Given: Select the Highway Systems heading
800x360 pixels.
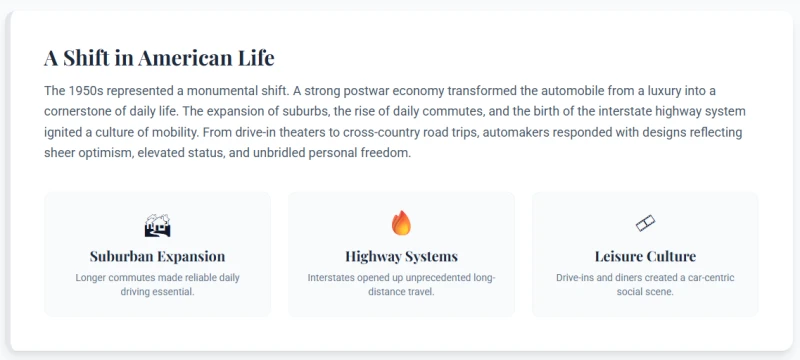Looking at the screenshot, I should (401, 256).
